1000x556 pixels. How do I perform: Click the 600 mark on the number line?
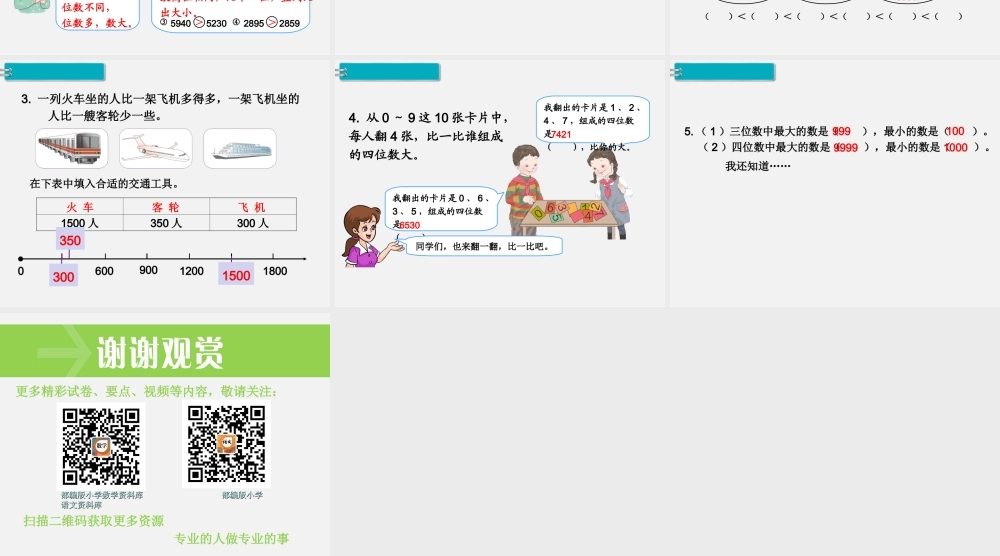104,271
